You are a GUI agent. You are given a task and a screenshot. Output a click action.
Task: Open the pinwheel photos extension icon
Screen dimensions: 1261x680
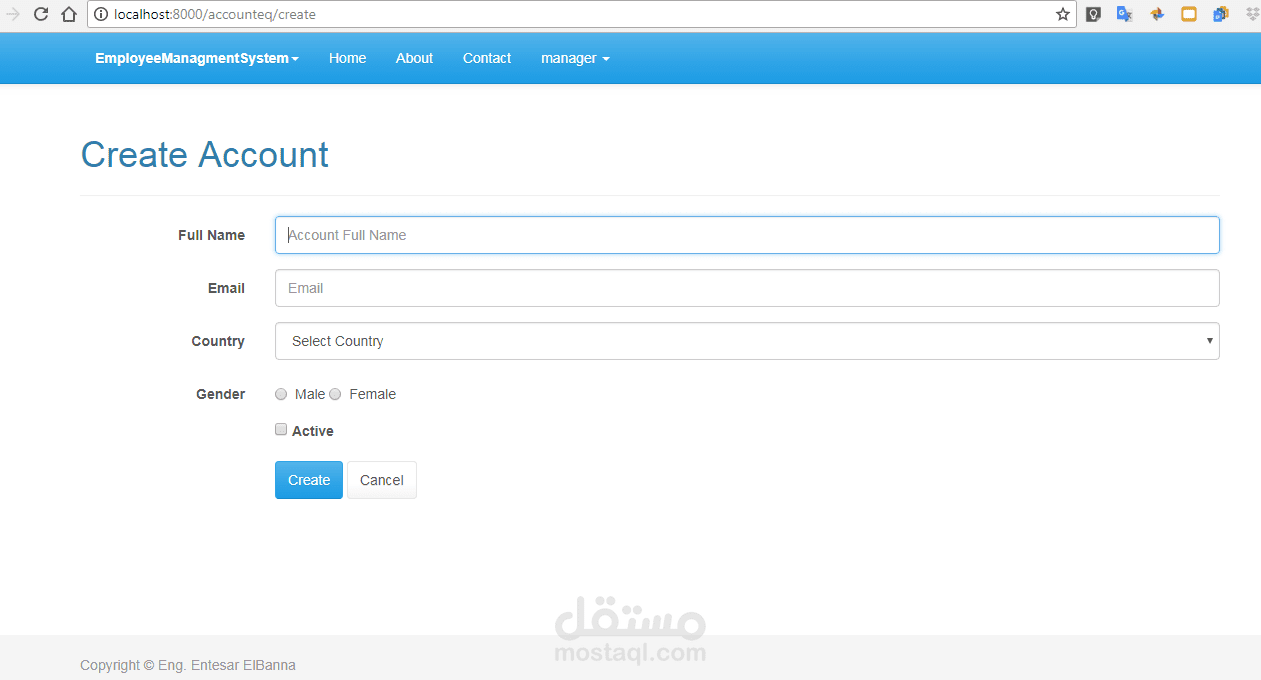1157,14
